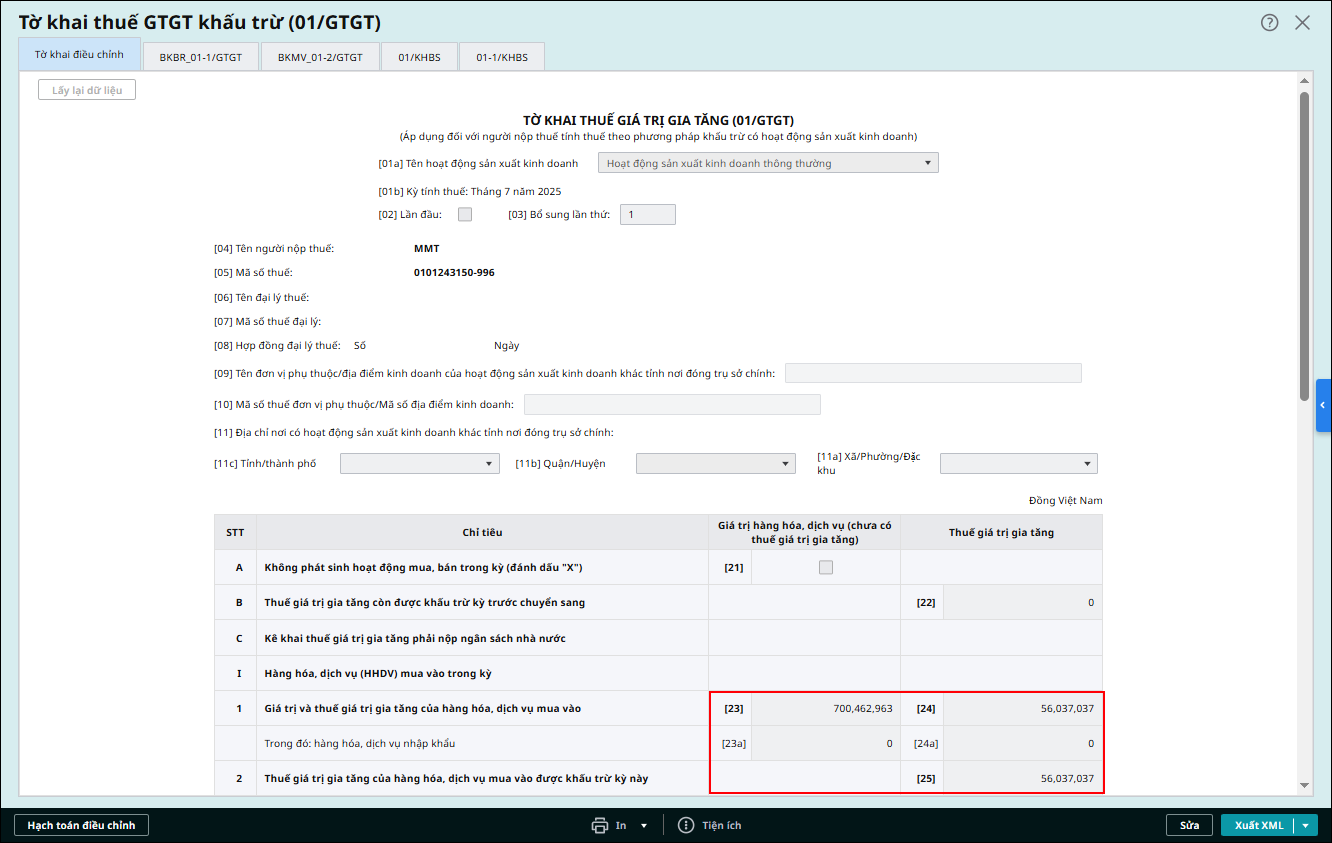
Task: Open the Tiện ích info icon
Action: pyautogui.click(x=686, y=825)
